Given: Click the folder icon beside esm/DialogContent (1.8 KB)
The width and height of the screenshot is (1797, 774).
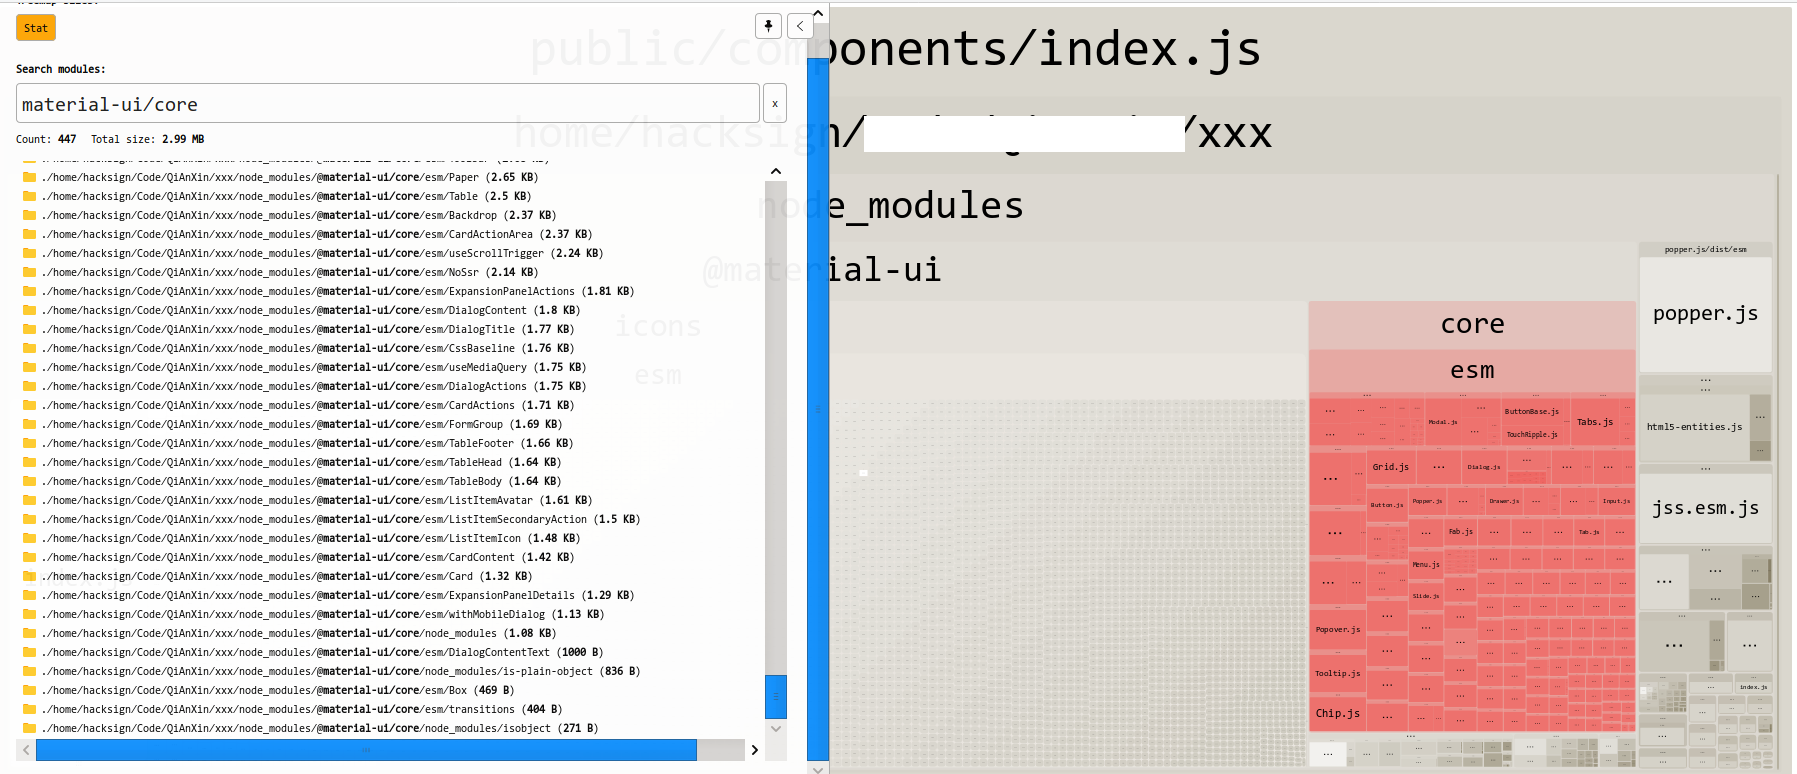Looking at the screenshot, I should pyautogui.click(x=30, y=310).
